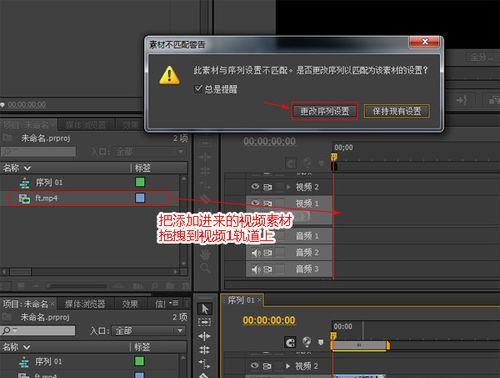500x378 pixels.
Task: Switch to 媒体浏览器 tab in bright panel
Action: click(85, 304)
